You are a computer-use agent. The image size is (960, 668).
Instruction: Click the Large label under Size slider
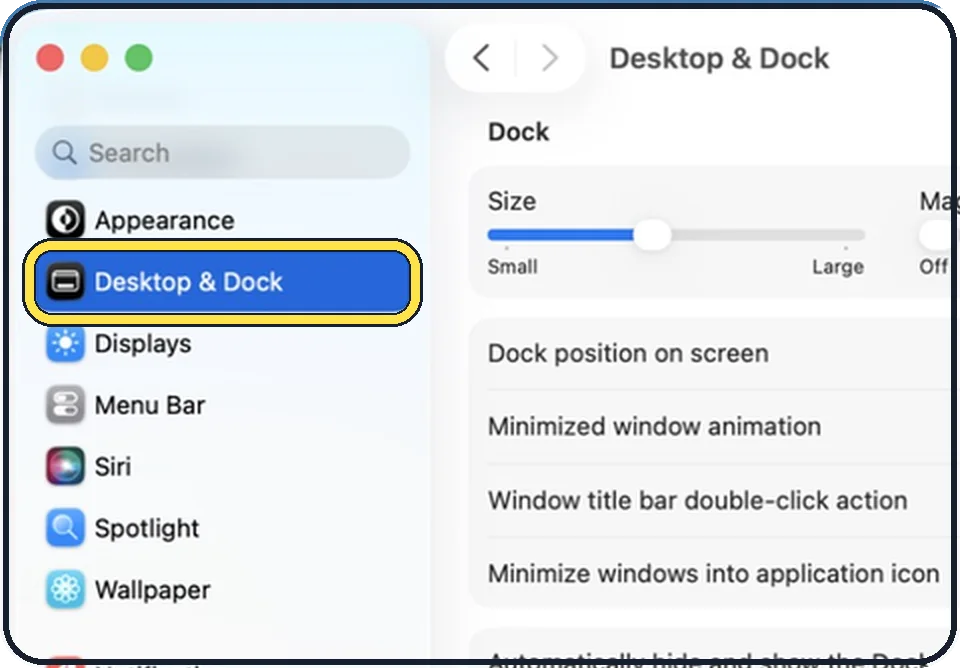838,267
